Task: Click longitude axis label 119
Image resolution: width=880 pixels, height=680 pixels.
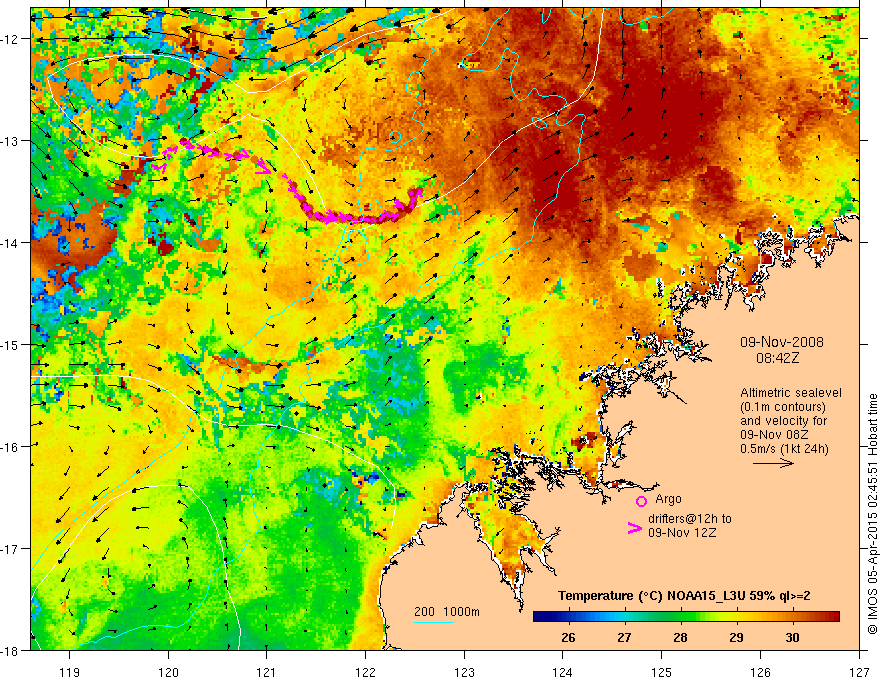Action: (x=70, y=672)
